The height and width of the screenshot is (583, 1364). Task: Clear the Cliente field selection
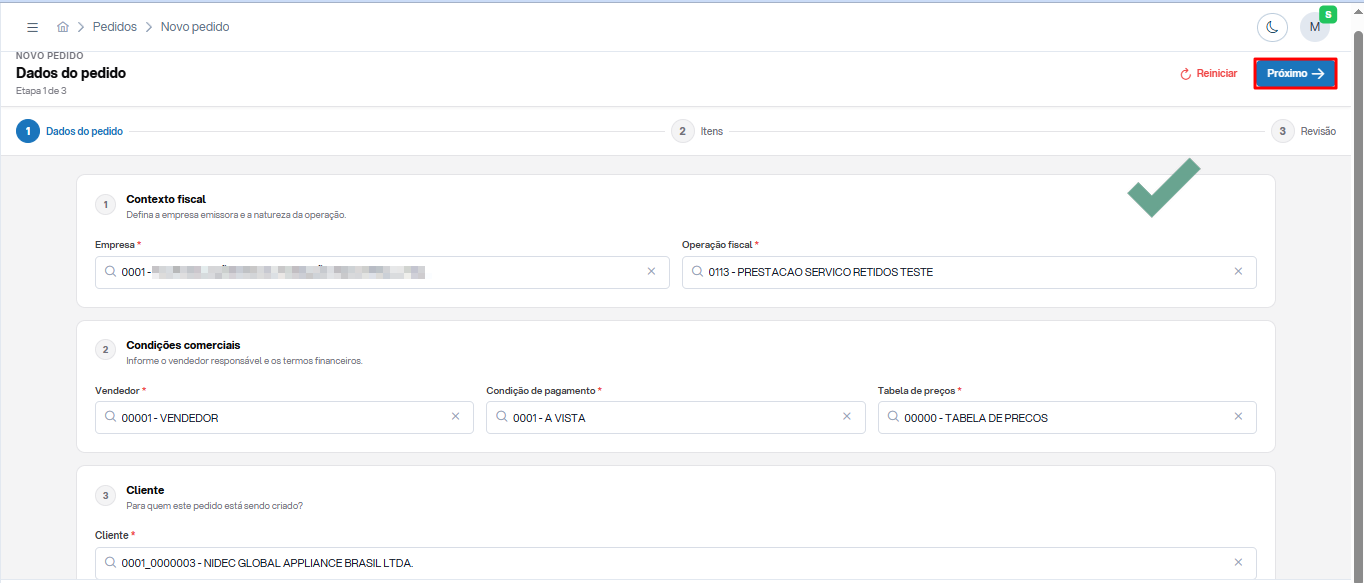tap(1238, 562)
